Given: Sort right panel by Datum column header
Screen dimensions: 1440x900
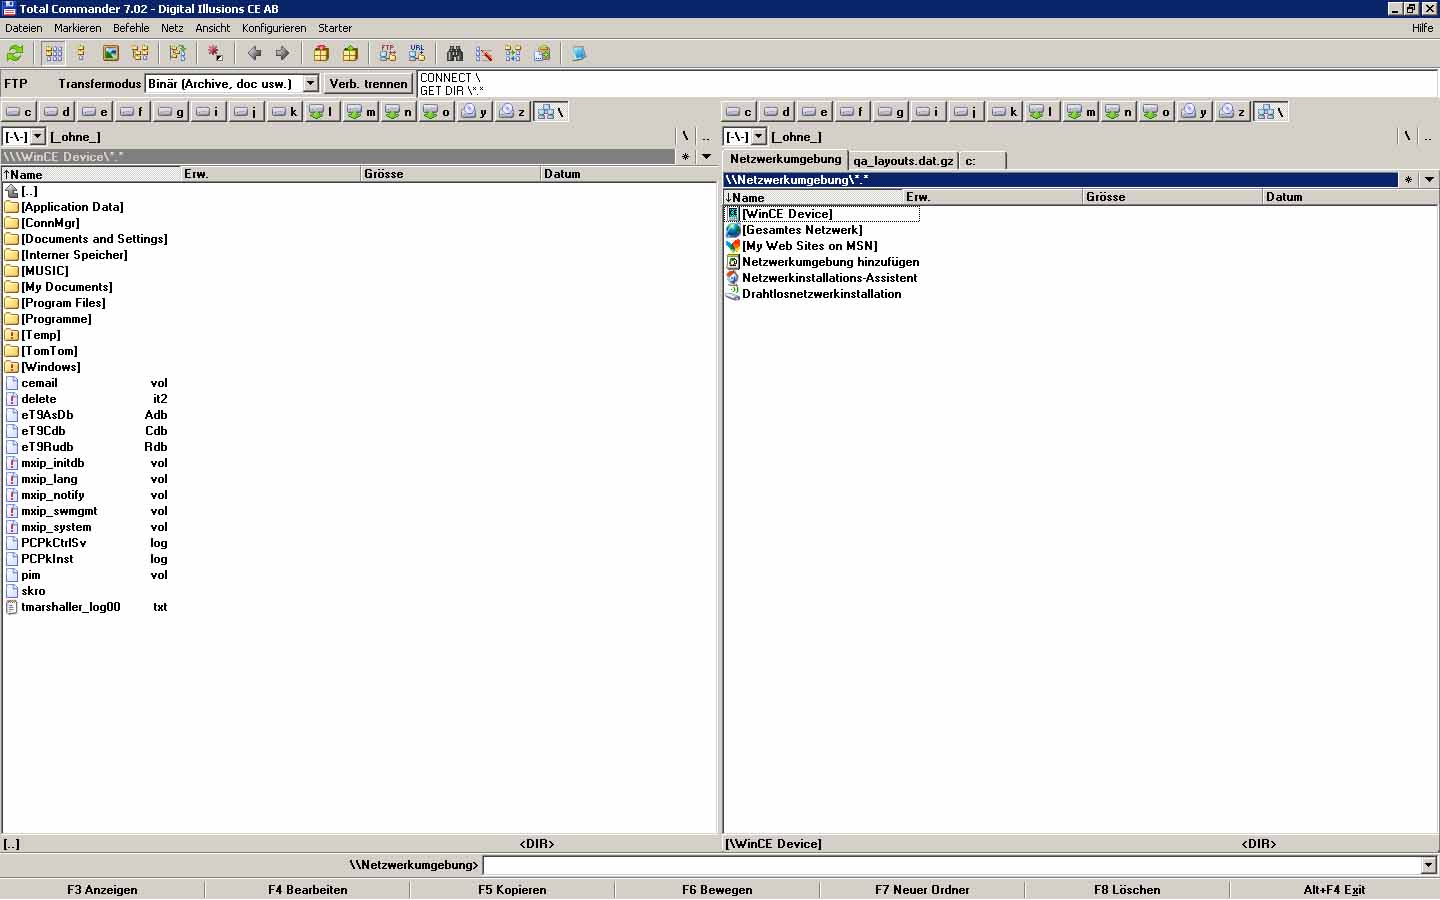Looking at the screenshot, I should 1349,197.
